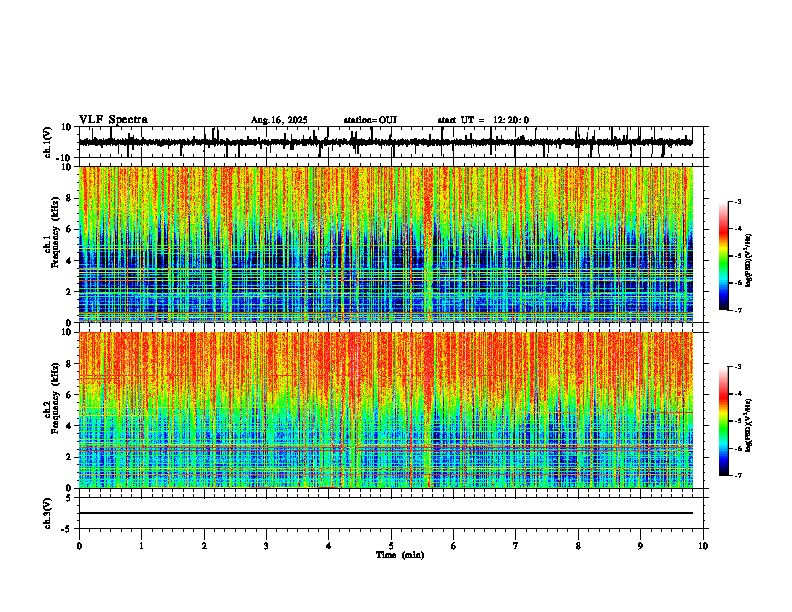Click the ch.2 color bar PSD unit label
The height and width of the screenshot is (612, 792).
pos(749,425)
